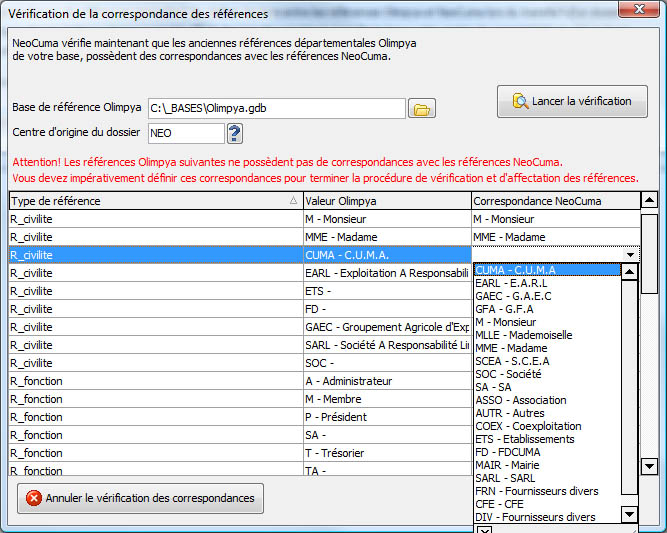Select the M - Membre row
Viewport: 667px width, 533px height.
[387, 399]
